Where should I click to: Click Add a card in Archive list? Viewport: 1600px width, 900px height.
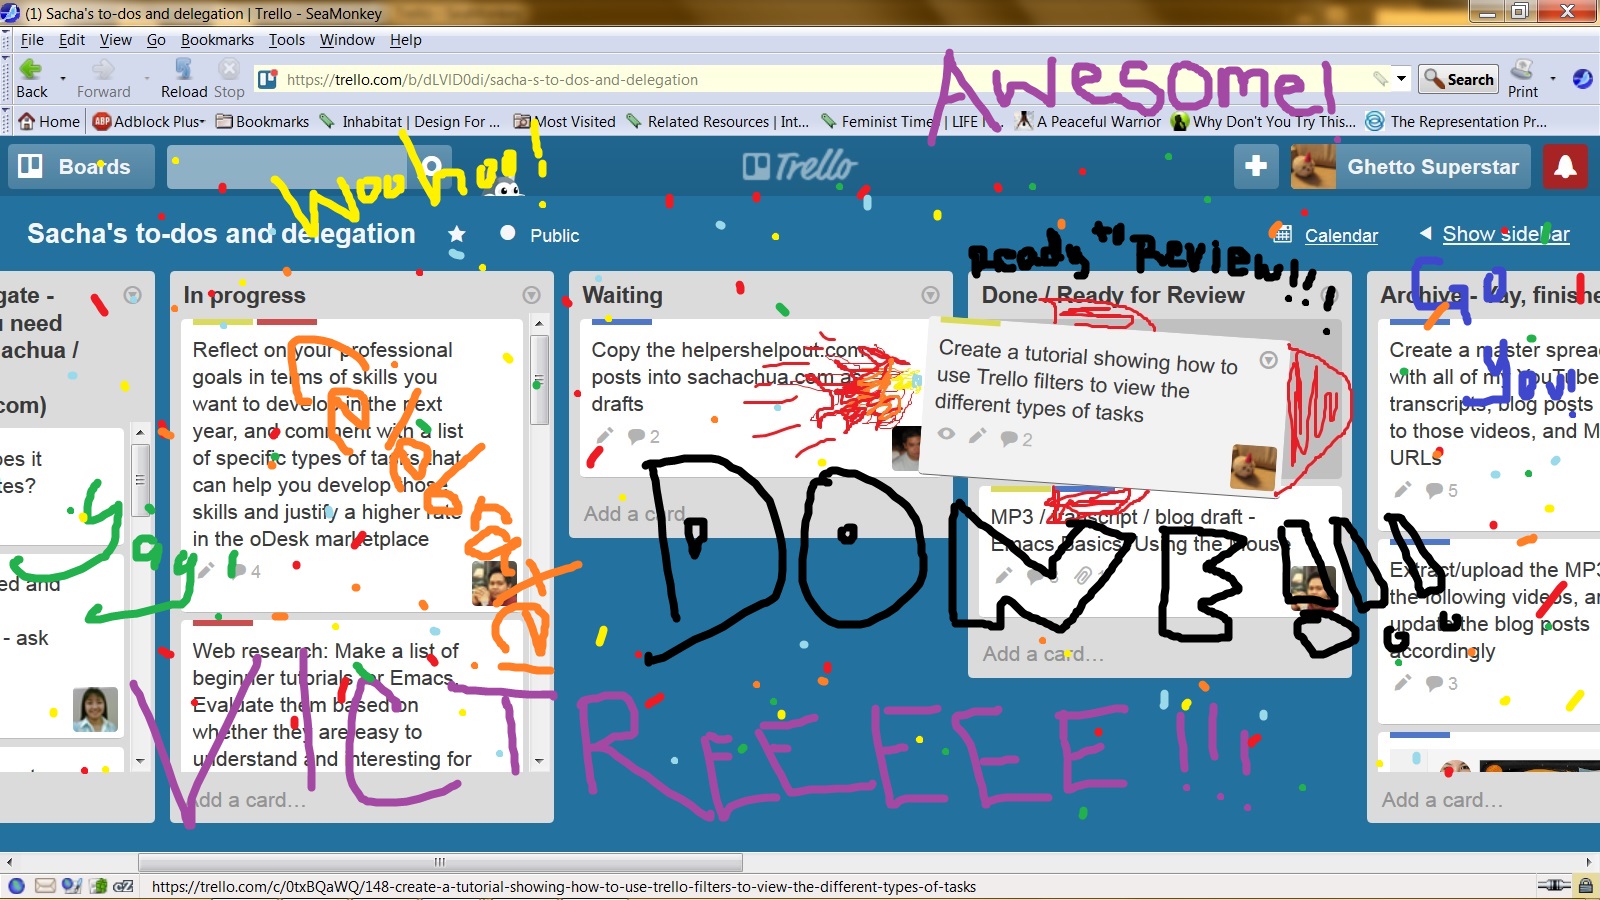point(1442,800)
